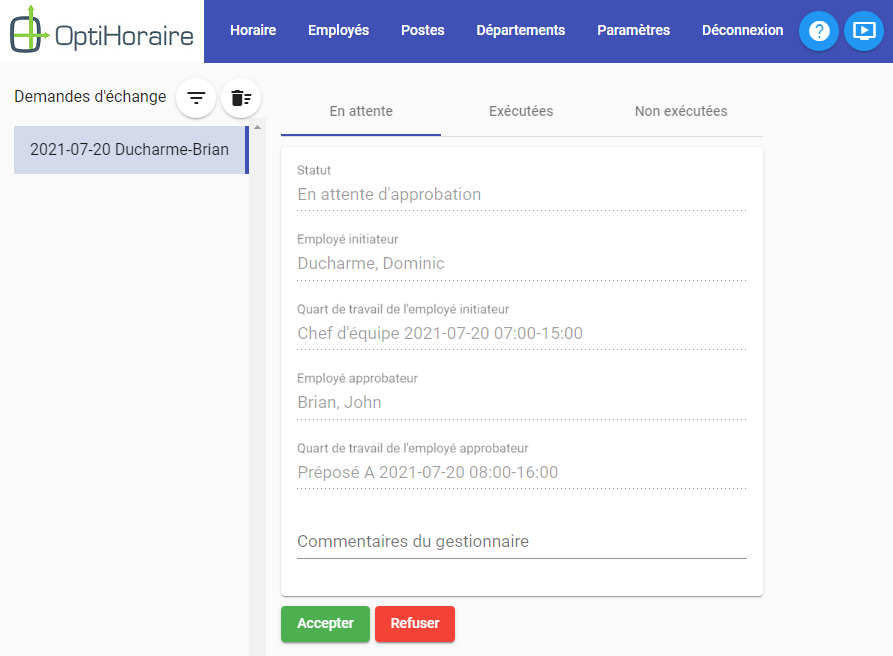Image resolution: width=893 pixels, height=656 pixels.
Task: Open the Paramètres menu
Action: (633, 30)
